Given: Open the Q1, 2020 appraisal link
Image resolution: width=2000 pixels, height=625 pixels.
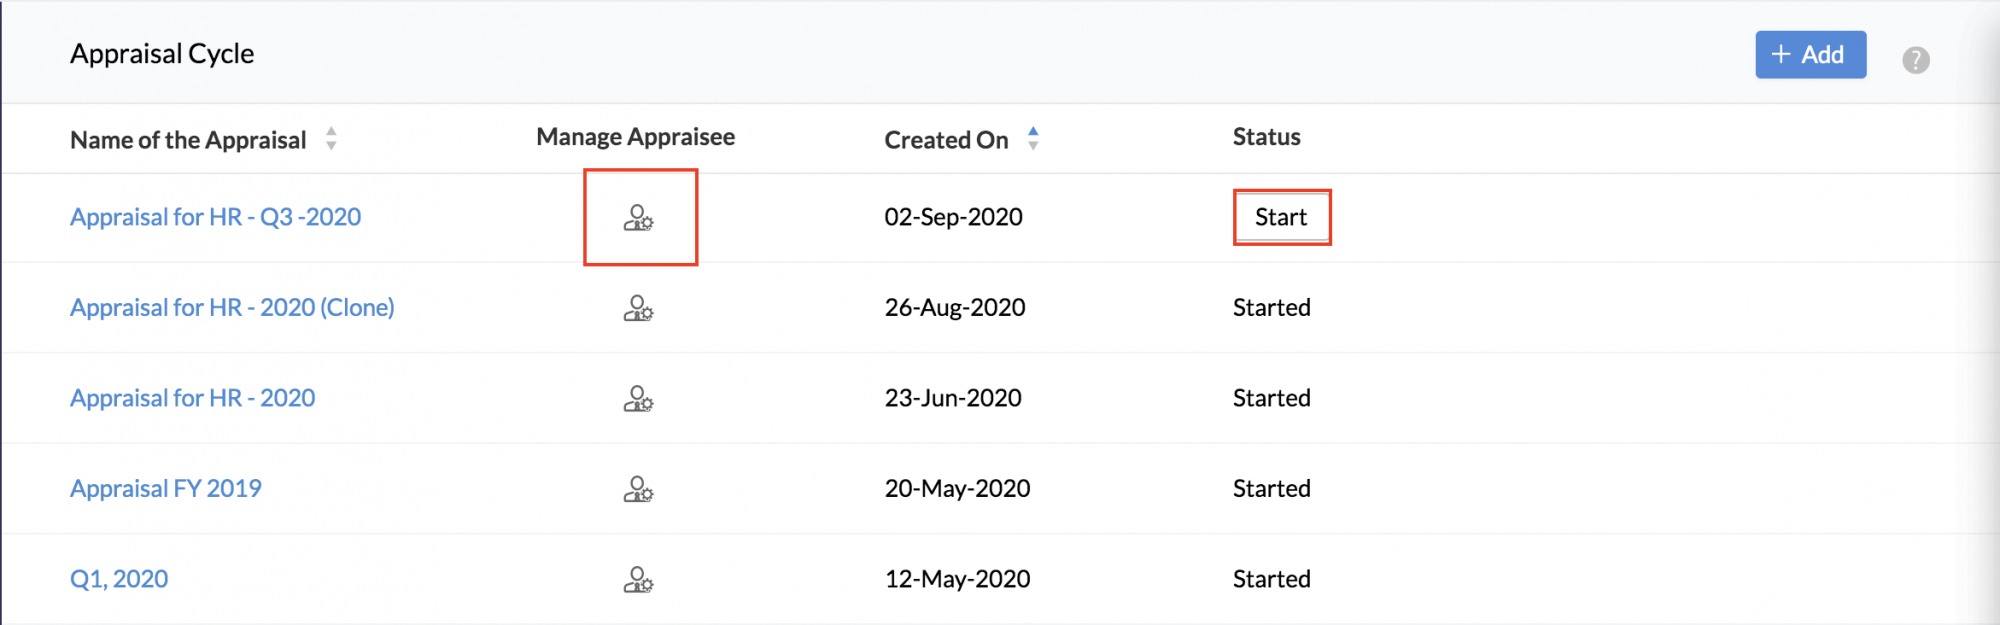Looking at the screenshot, I should pyautogui.click(x=118, y=579).
